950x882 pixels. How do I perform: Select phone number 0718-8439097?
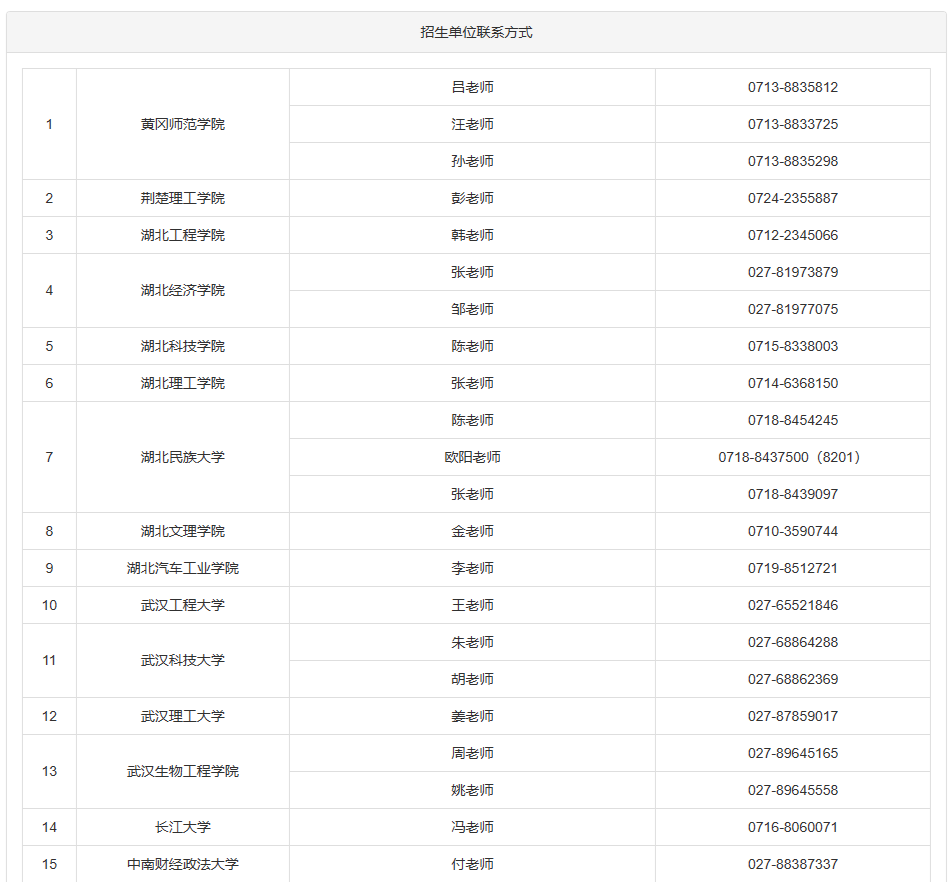click(792, 494)
